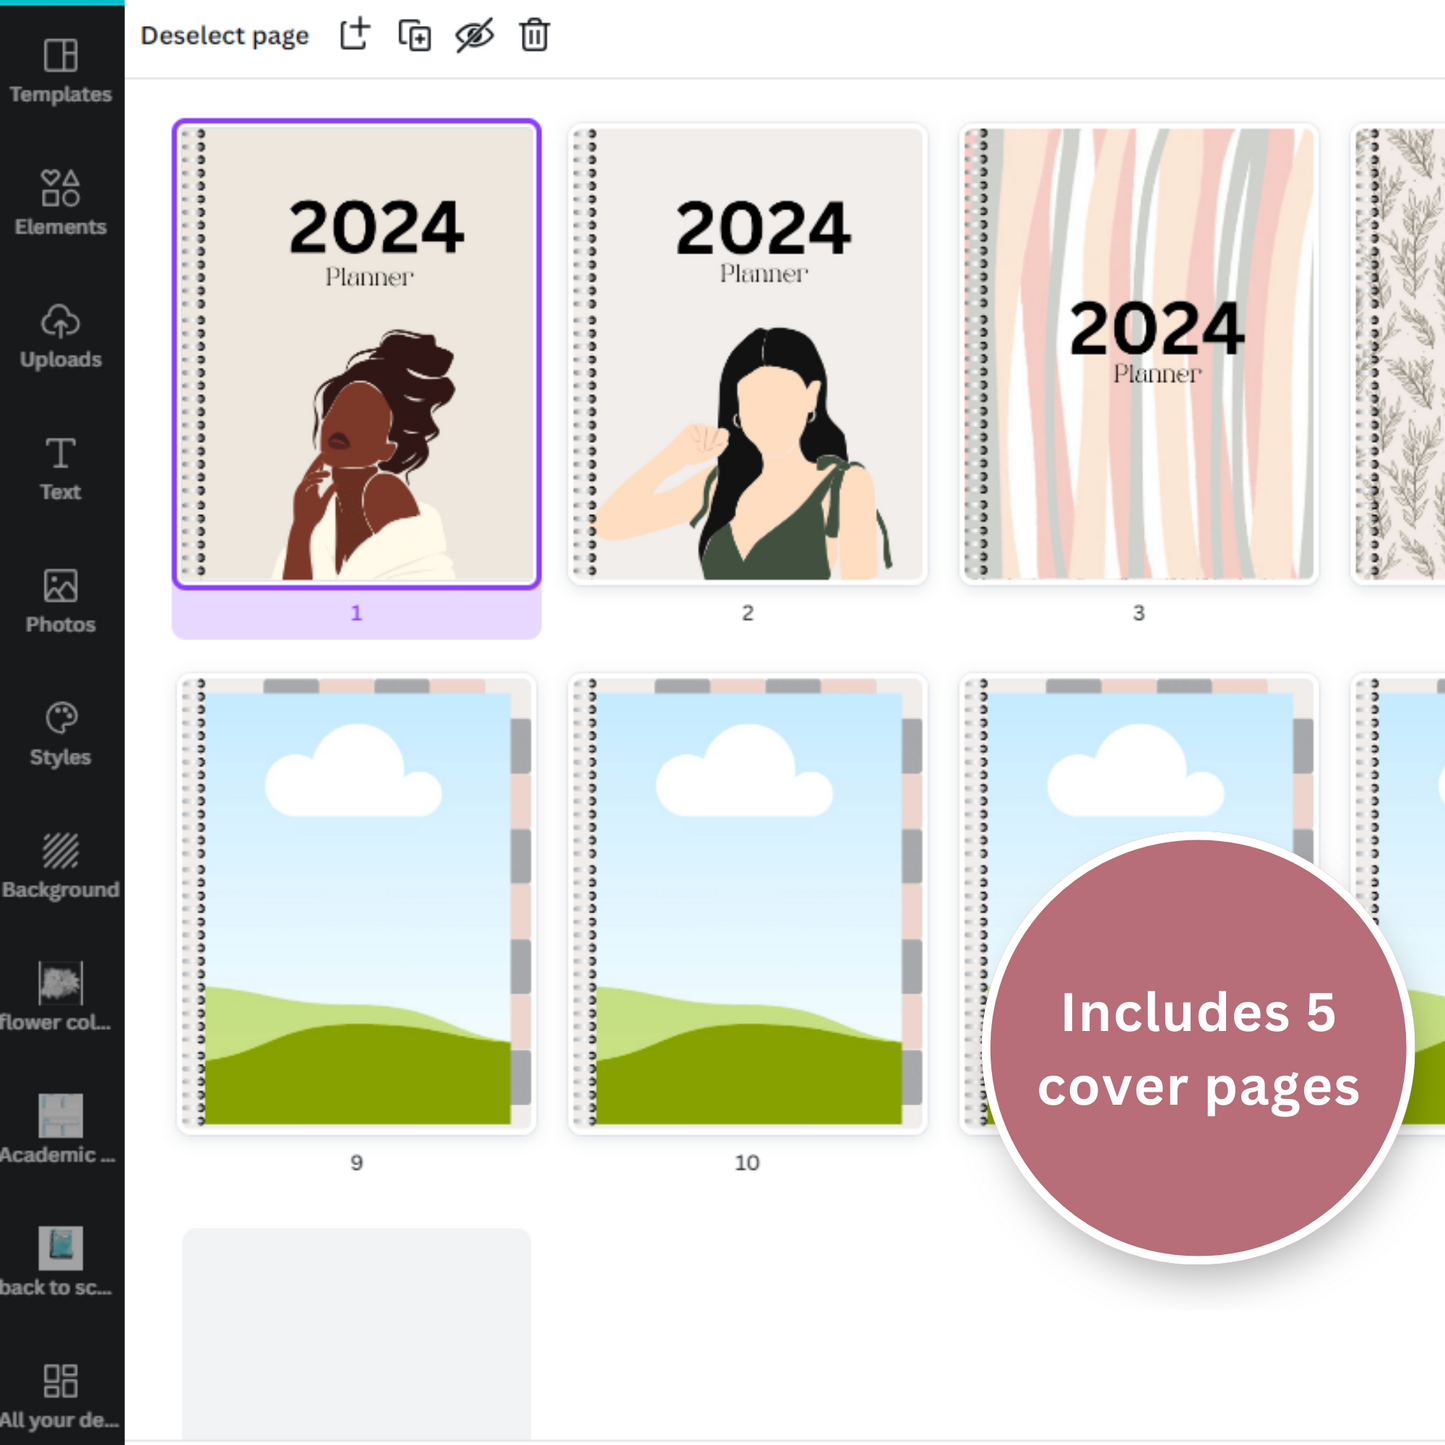Duplicate the selected page
The height and width of the screenshot is (1445, 1445).
coord(414,35)
